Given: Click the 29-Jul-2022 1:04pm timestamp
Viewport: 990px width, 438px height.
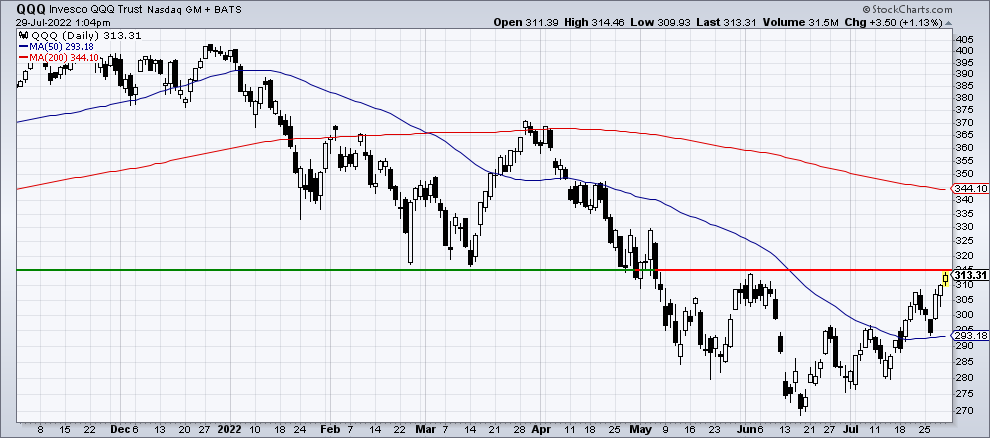Looking at the screenshot, I should 62,21.
